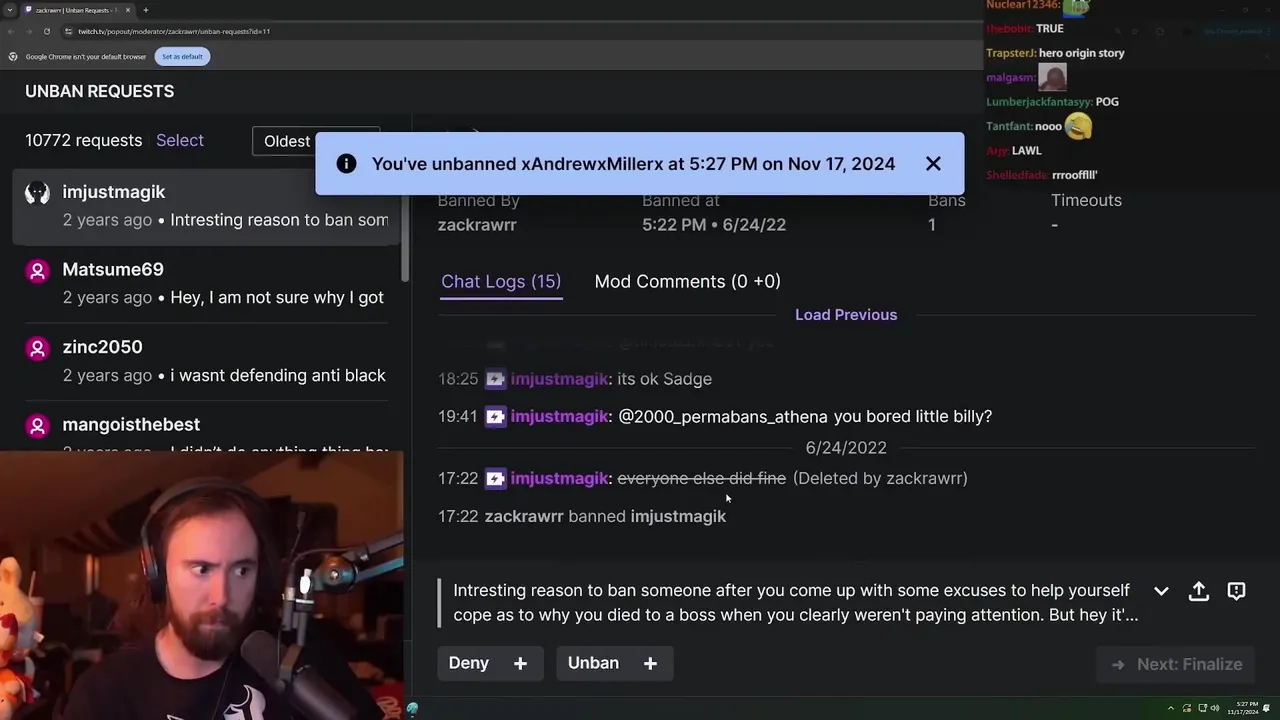
Task: Click the plus icon beside Unban
Action: [650, 663]
